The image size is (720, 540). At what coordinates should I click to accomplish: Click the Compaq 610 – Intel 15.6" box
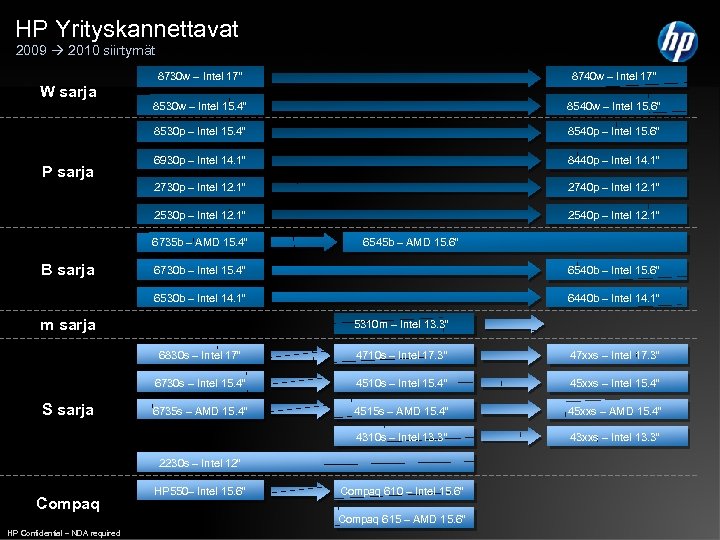404,490
